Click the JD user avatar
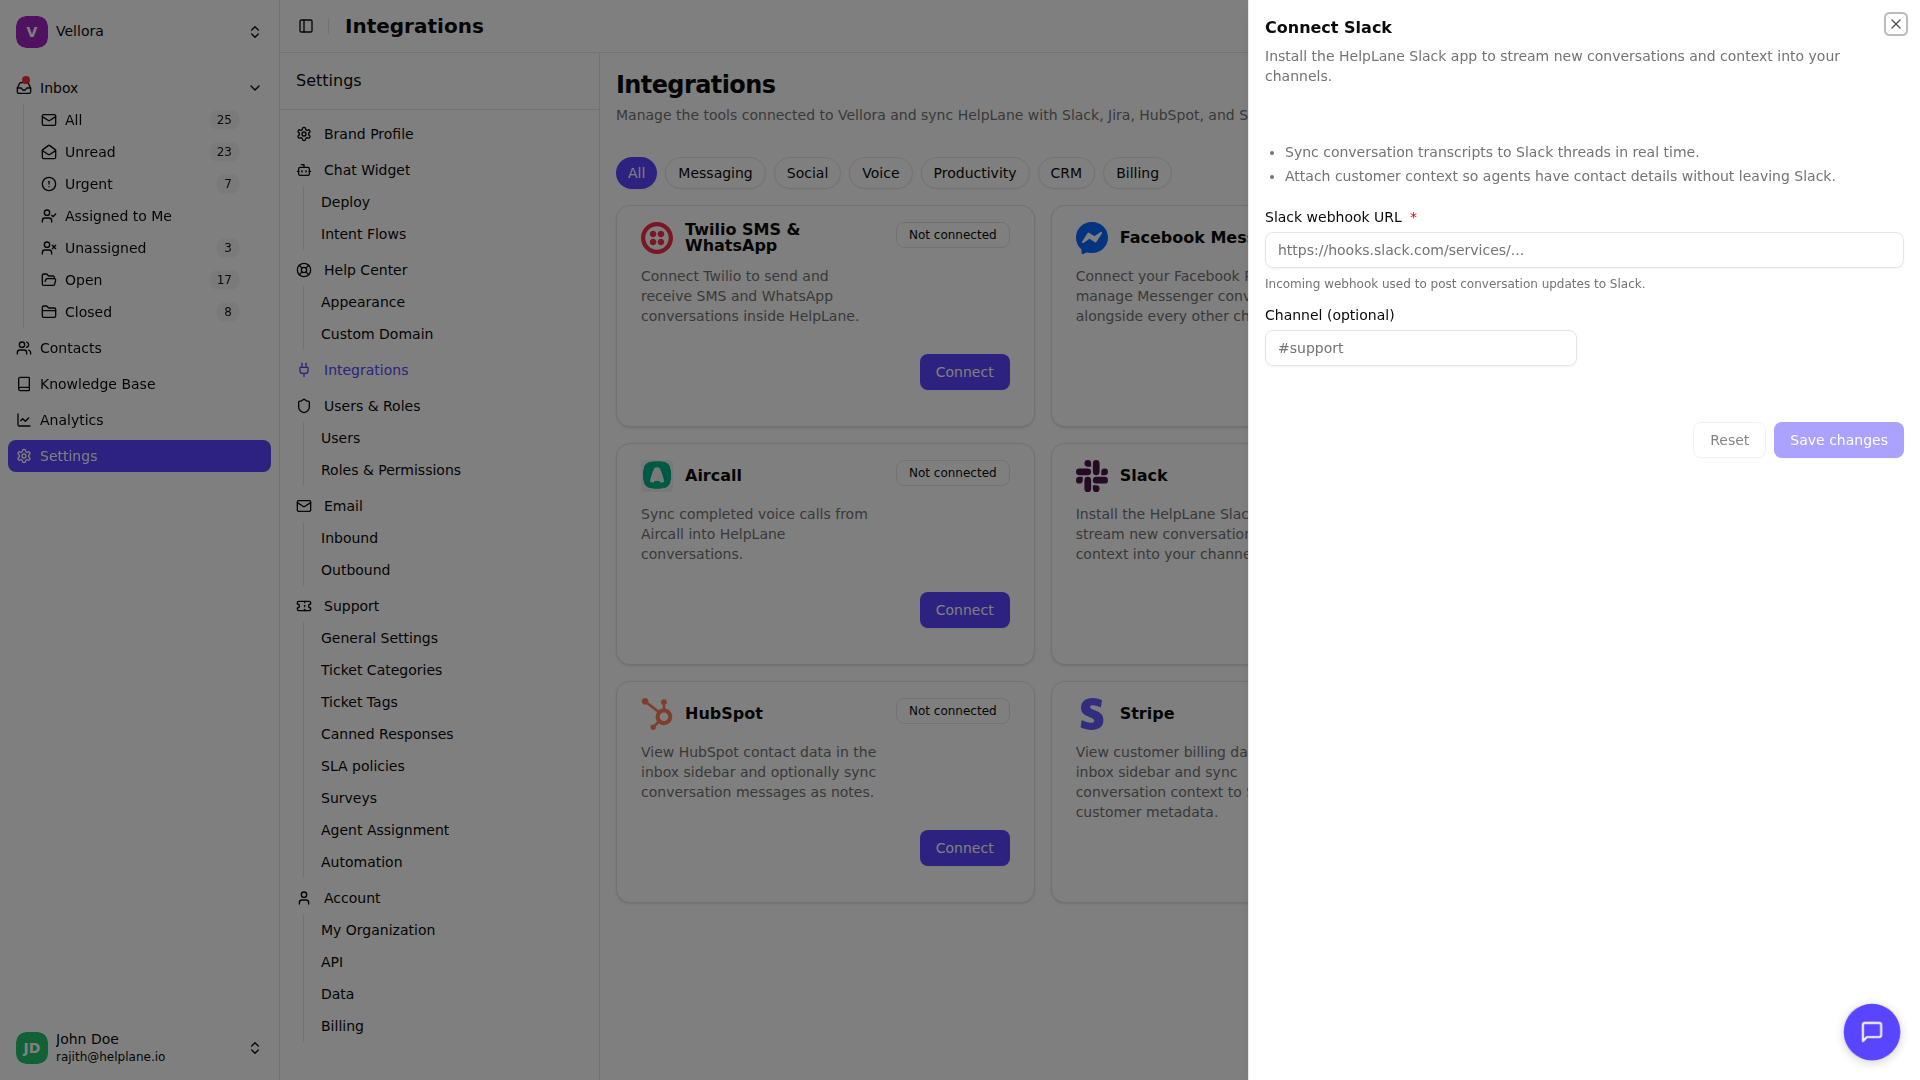 coord(32,1048)
